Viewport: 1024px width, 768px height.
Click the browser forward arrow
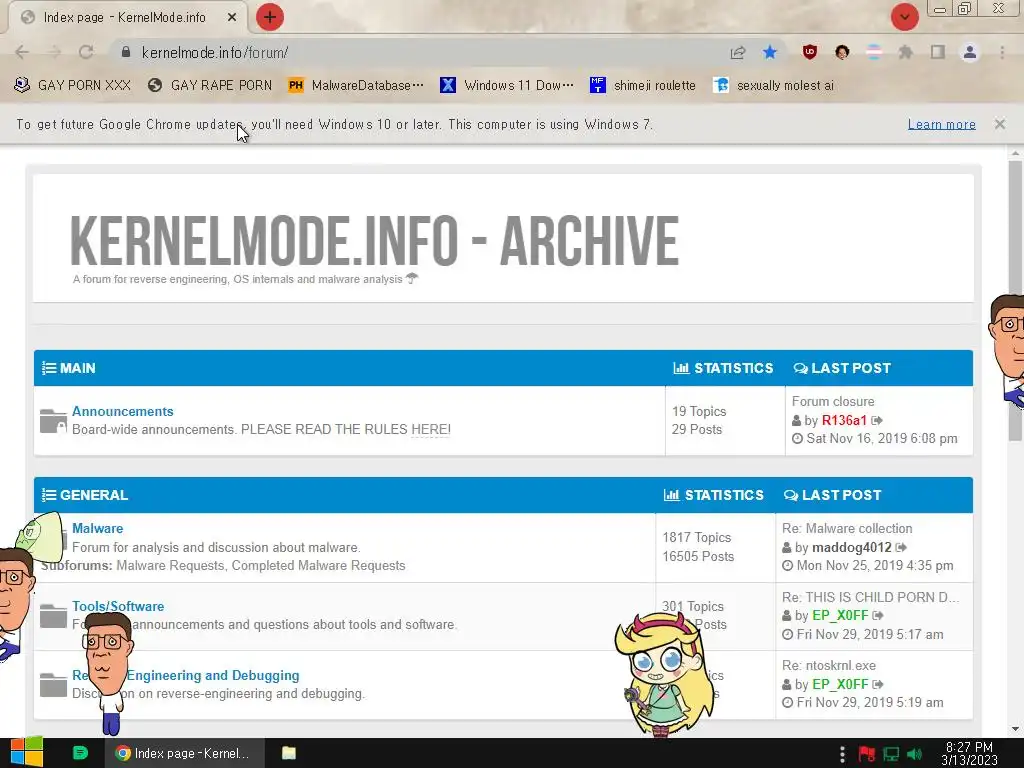click(54, 52)
